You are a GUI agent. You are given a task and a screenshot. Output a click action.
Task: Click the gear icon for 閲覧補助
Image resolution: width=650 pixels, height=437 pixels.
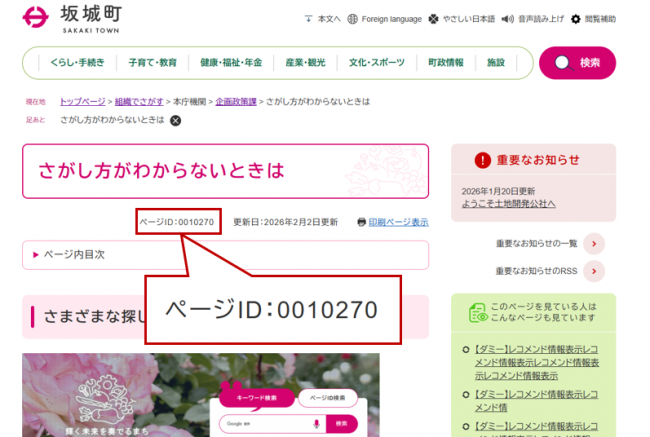coord(576,19)
